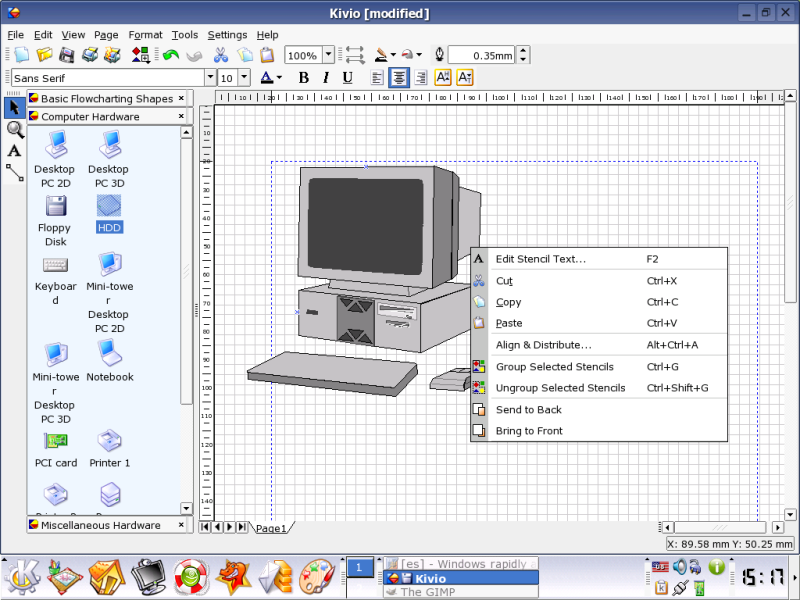Go to the first page navigation button
The width and height of the screenshot is (800, 600).
point(205,527)
